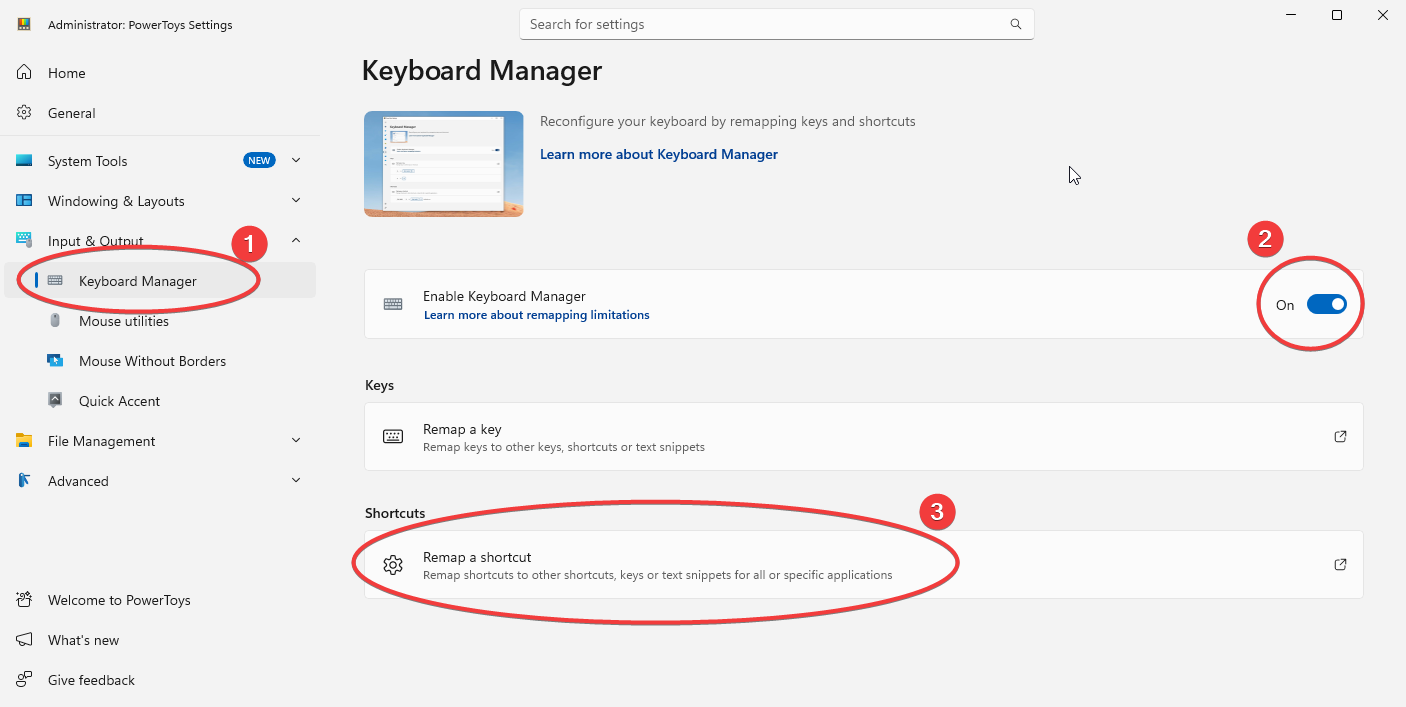
Task: Open Learn more about remapping limitations link
Action: point(536,315)
